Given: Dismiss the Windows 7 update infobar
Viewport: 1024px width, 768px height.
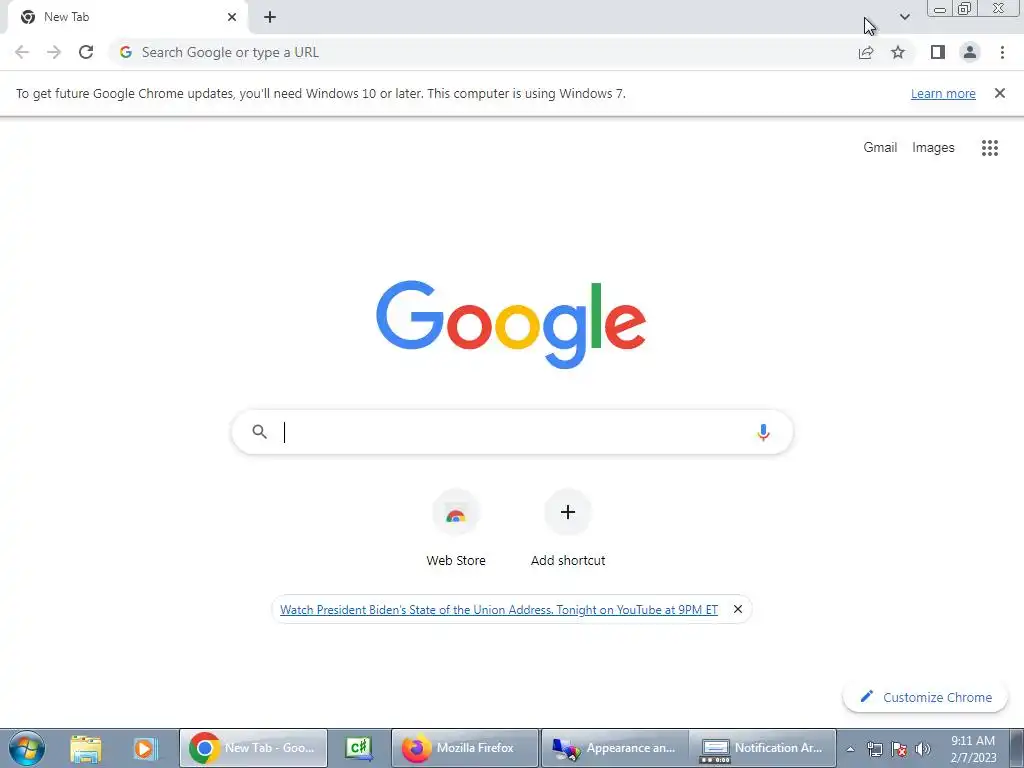Looking at the screenshot, I should tap(999, 93).
